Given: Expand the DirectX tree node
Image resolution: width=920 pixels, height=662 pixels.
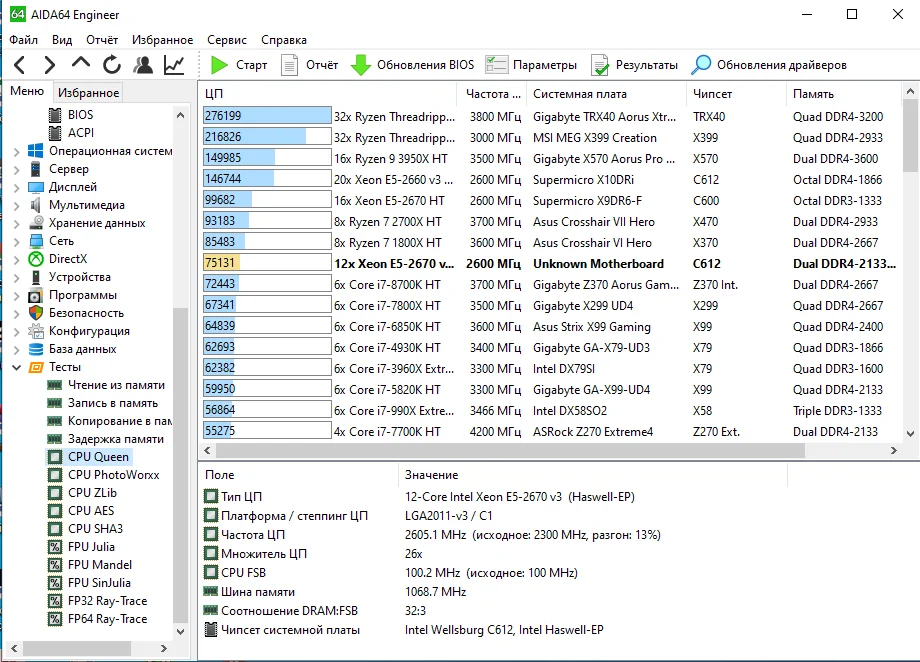Looking at the screenshot, I should [16, 259].
